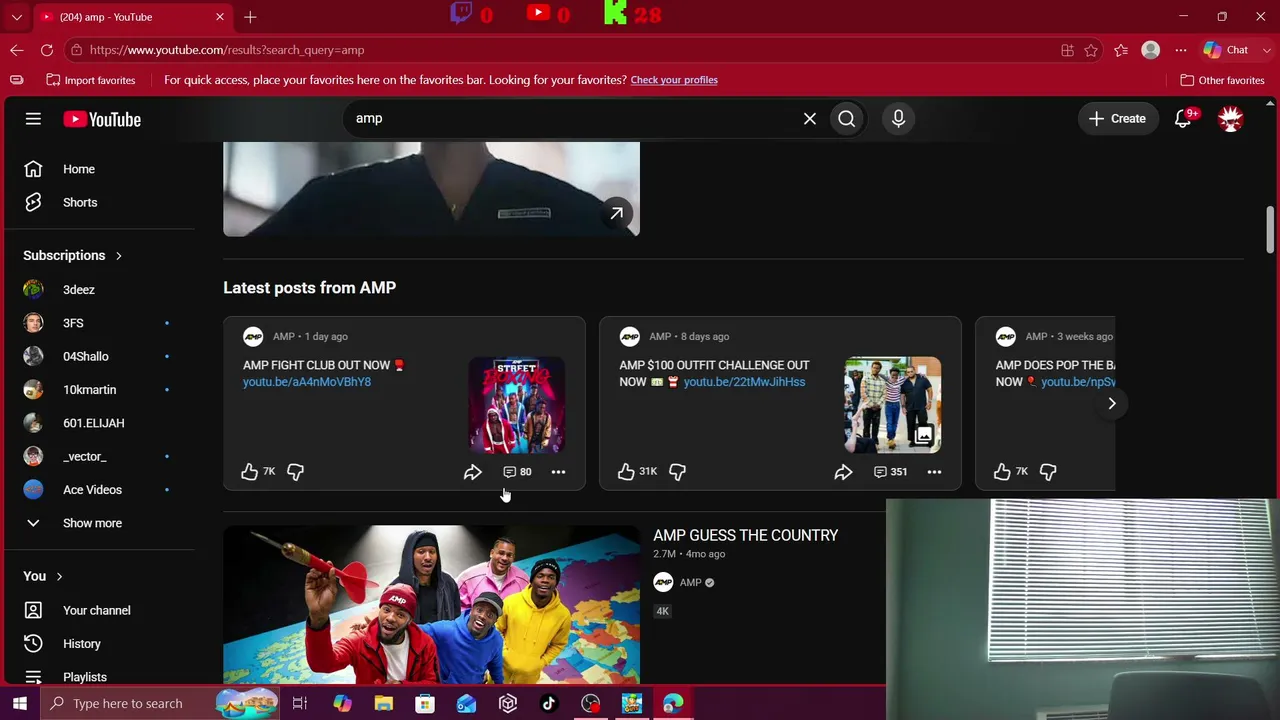Go back with the browser back arrow
The image size is (1280, 720).
(x=17, y=50)
